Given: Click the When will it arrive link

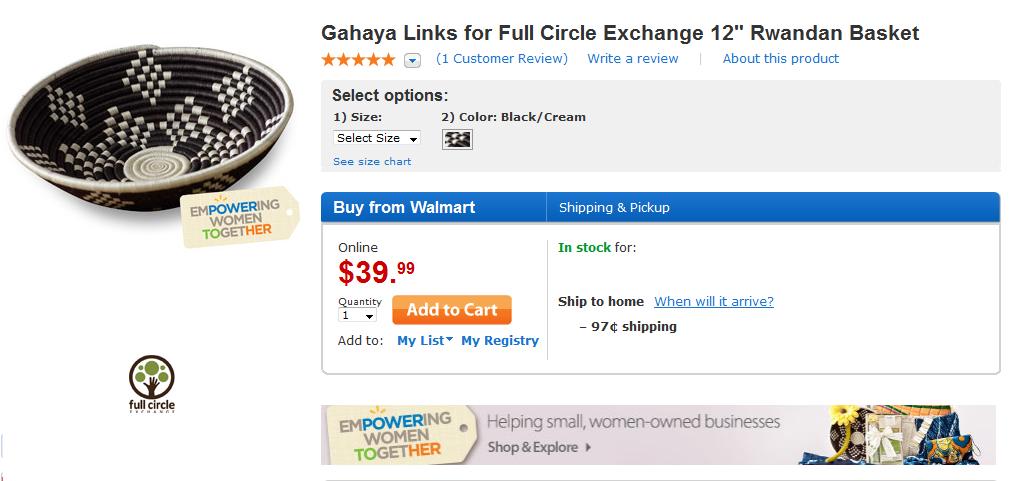Looking at the screenshot, I should point(714,301).
